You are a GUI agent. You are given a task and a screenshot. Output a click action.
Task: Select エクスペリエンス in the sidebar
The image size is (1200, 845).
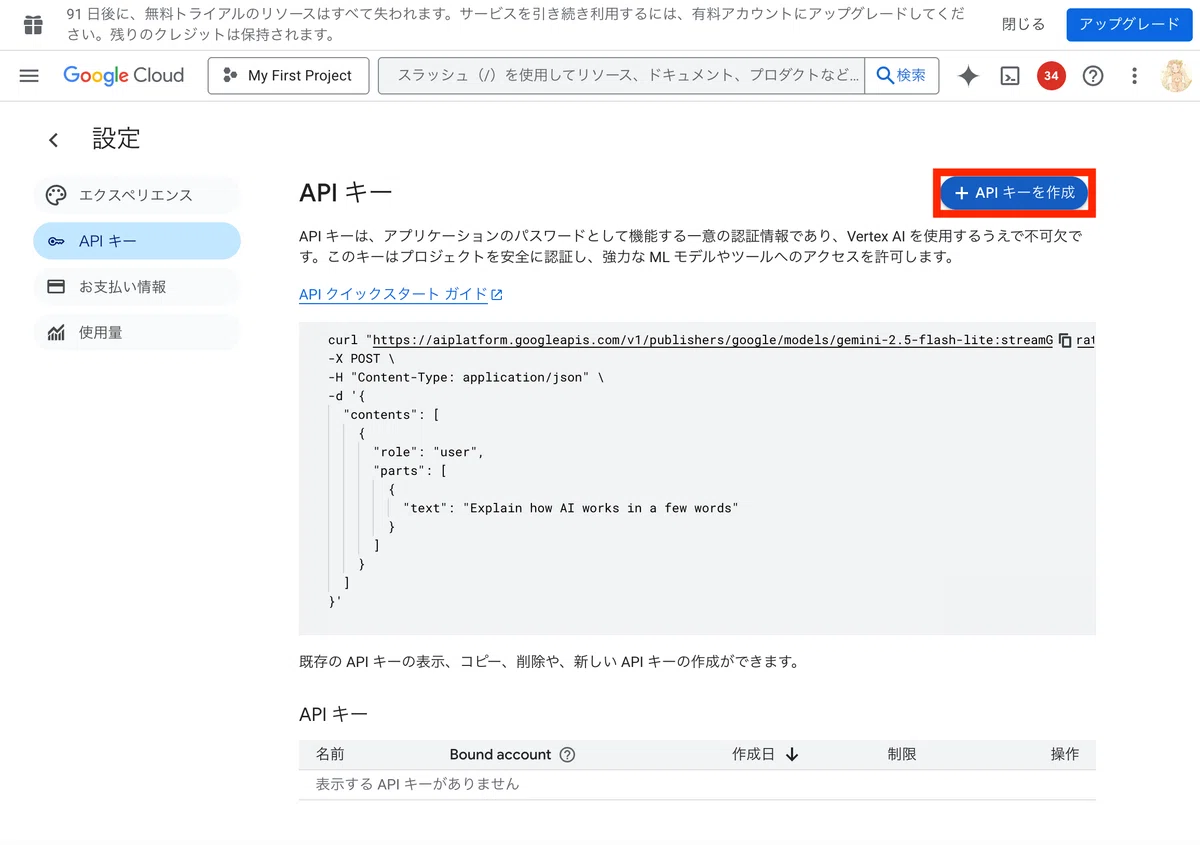click(x=137, y=195)
